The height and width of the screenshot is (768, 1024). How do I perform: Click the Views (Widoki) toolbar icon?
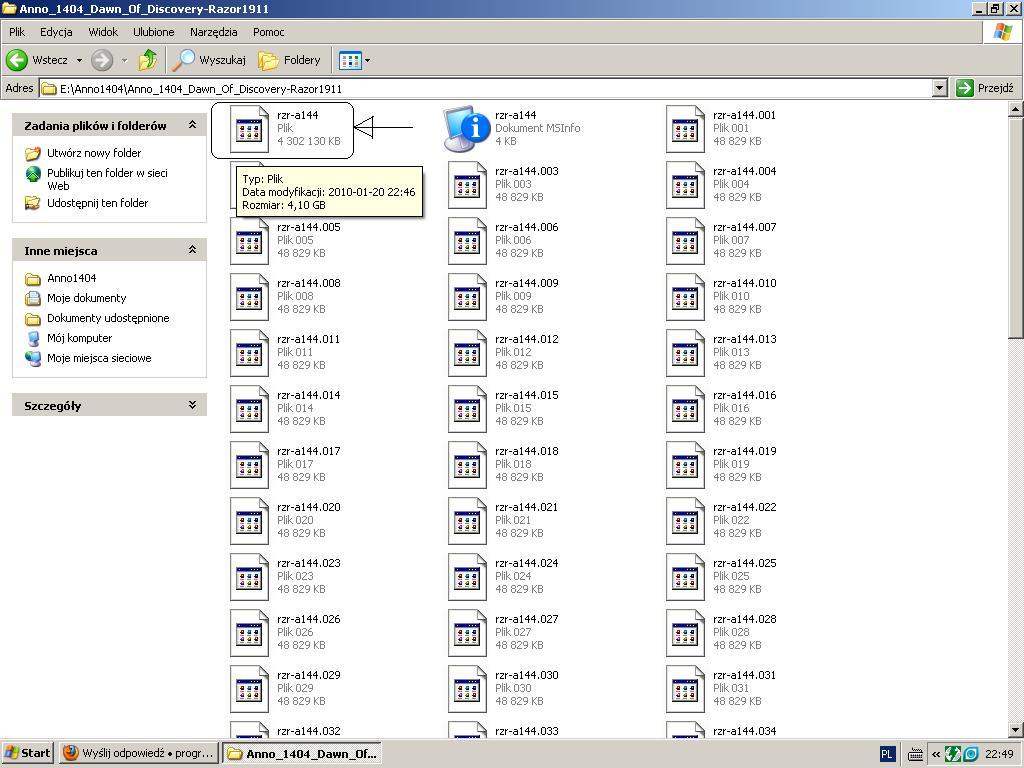click(349, 61)
